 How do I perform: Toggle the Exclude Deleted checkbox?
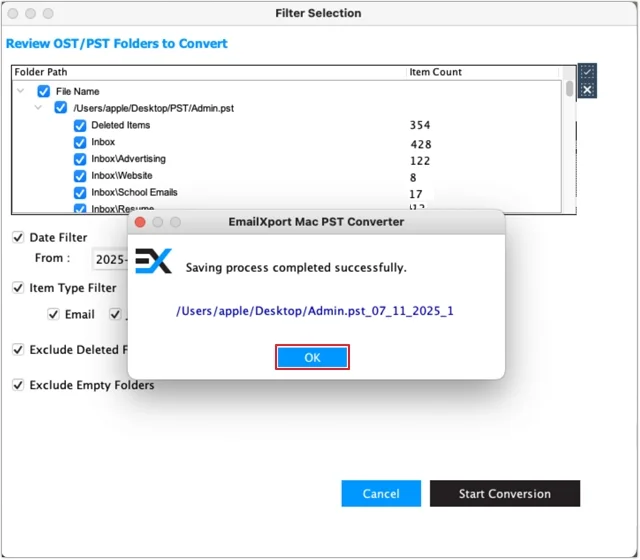(x=18, y=350)
